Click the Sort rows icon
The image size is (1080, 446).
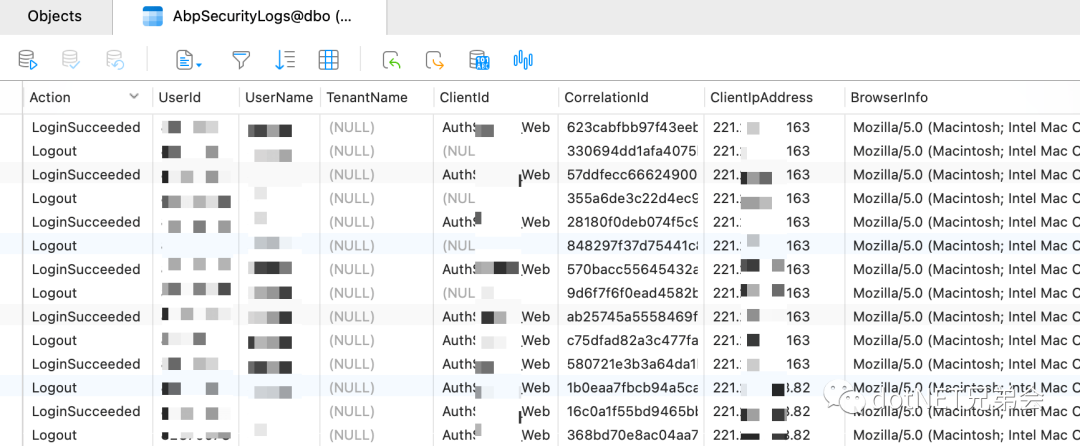click(284, 60)
